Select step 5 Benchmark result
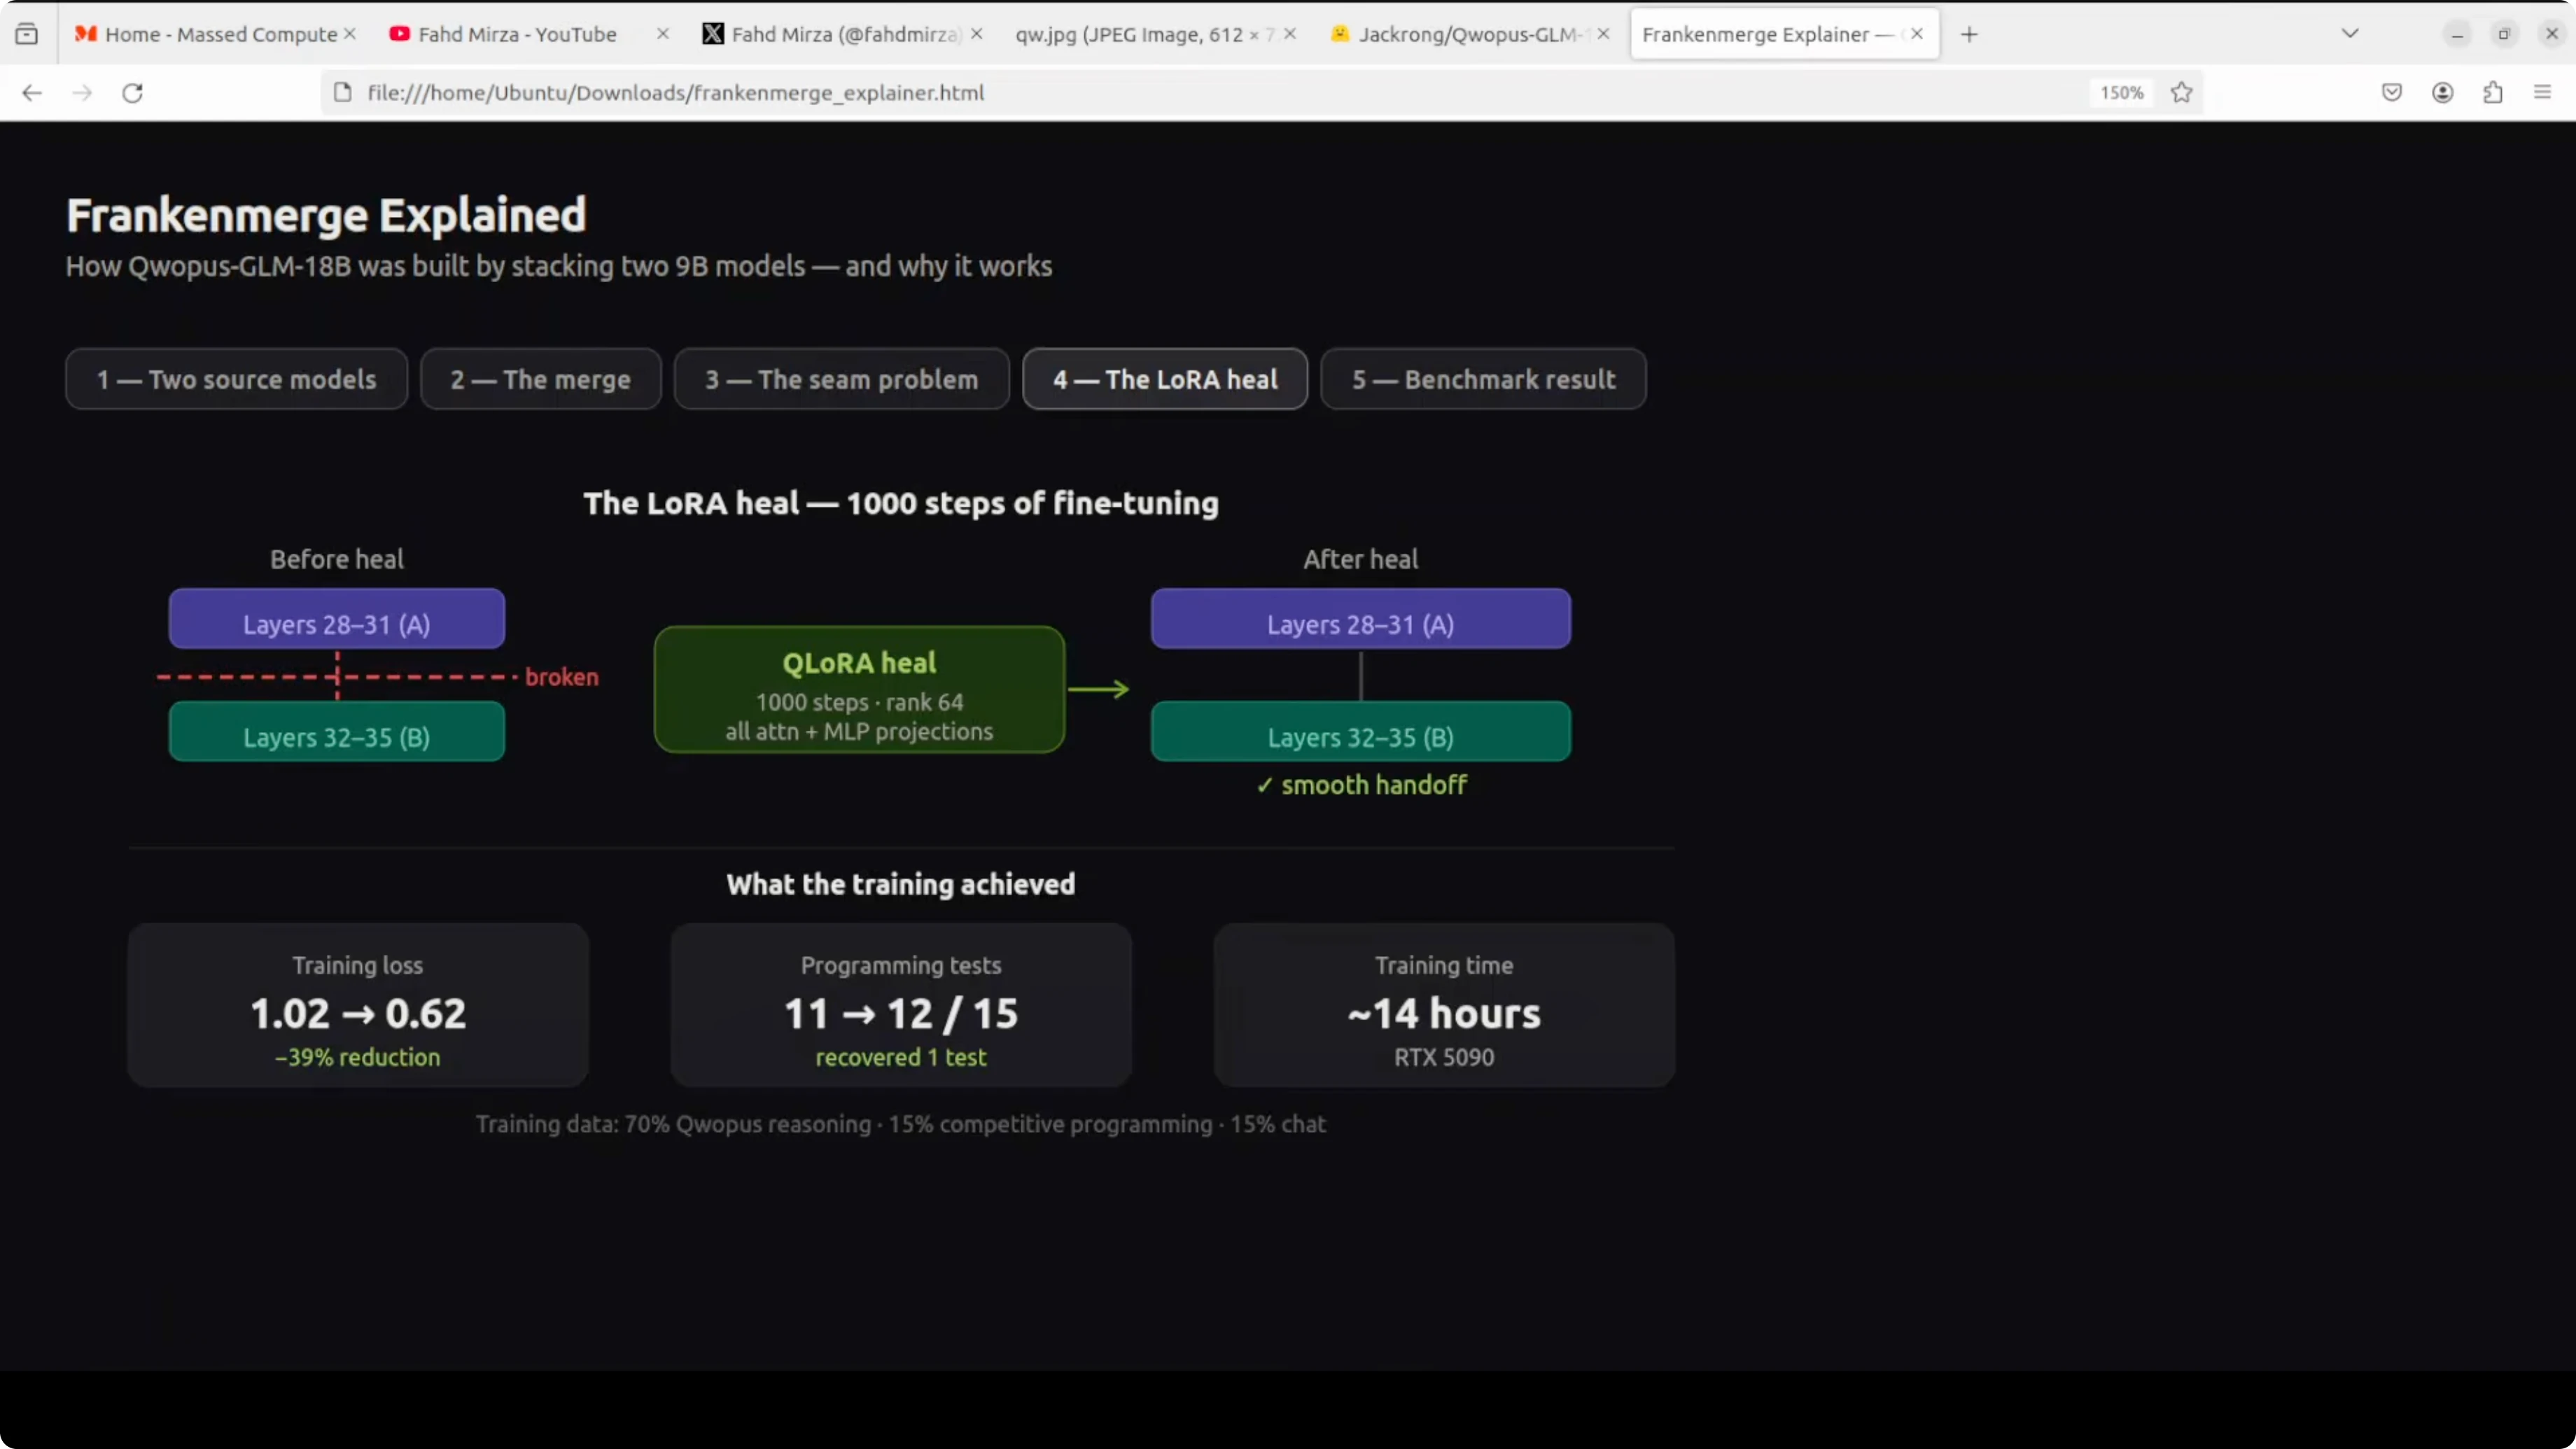 tap(1483, 379)
